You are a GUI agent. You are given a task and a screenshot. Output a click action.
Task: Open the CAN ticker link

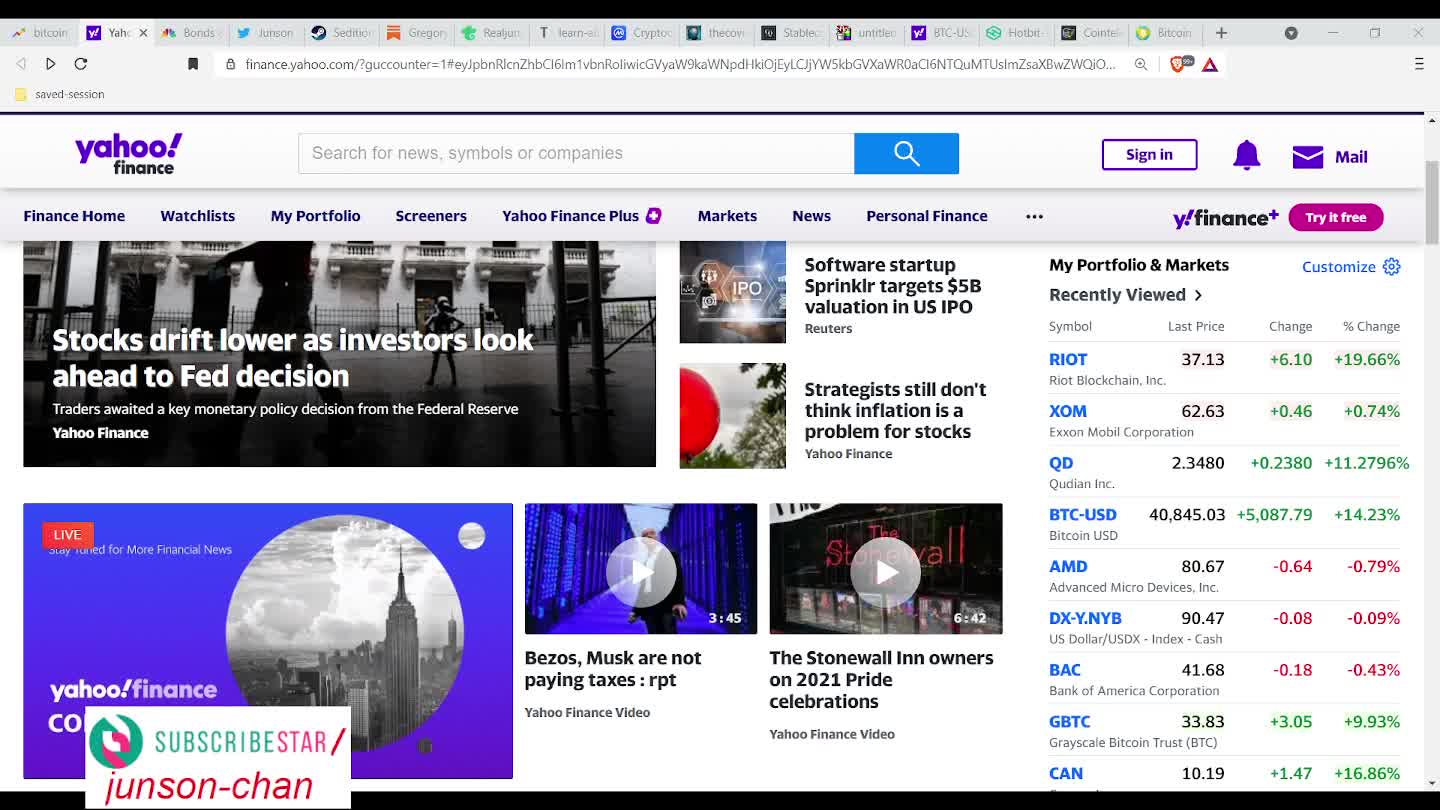coord(1066,773)
